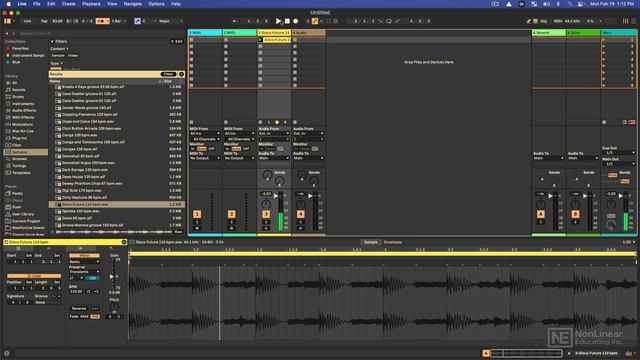Toggle the Filters disclosure in browser
640x360 pixels.
[x=52, y=42]
